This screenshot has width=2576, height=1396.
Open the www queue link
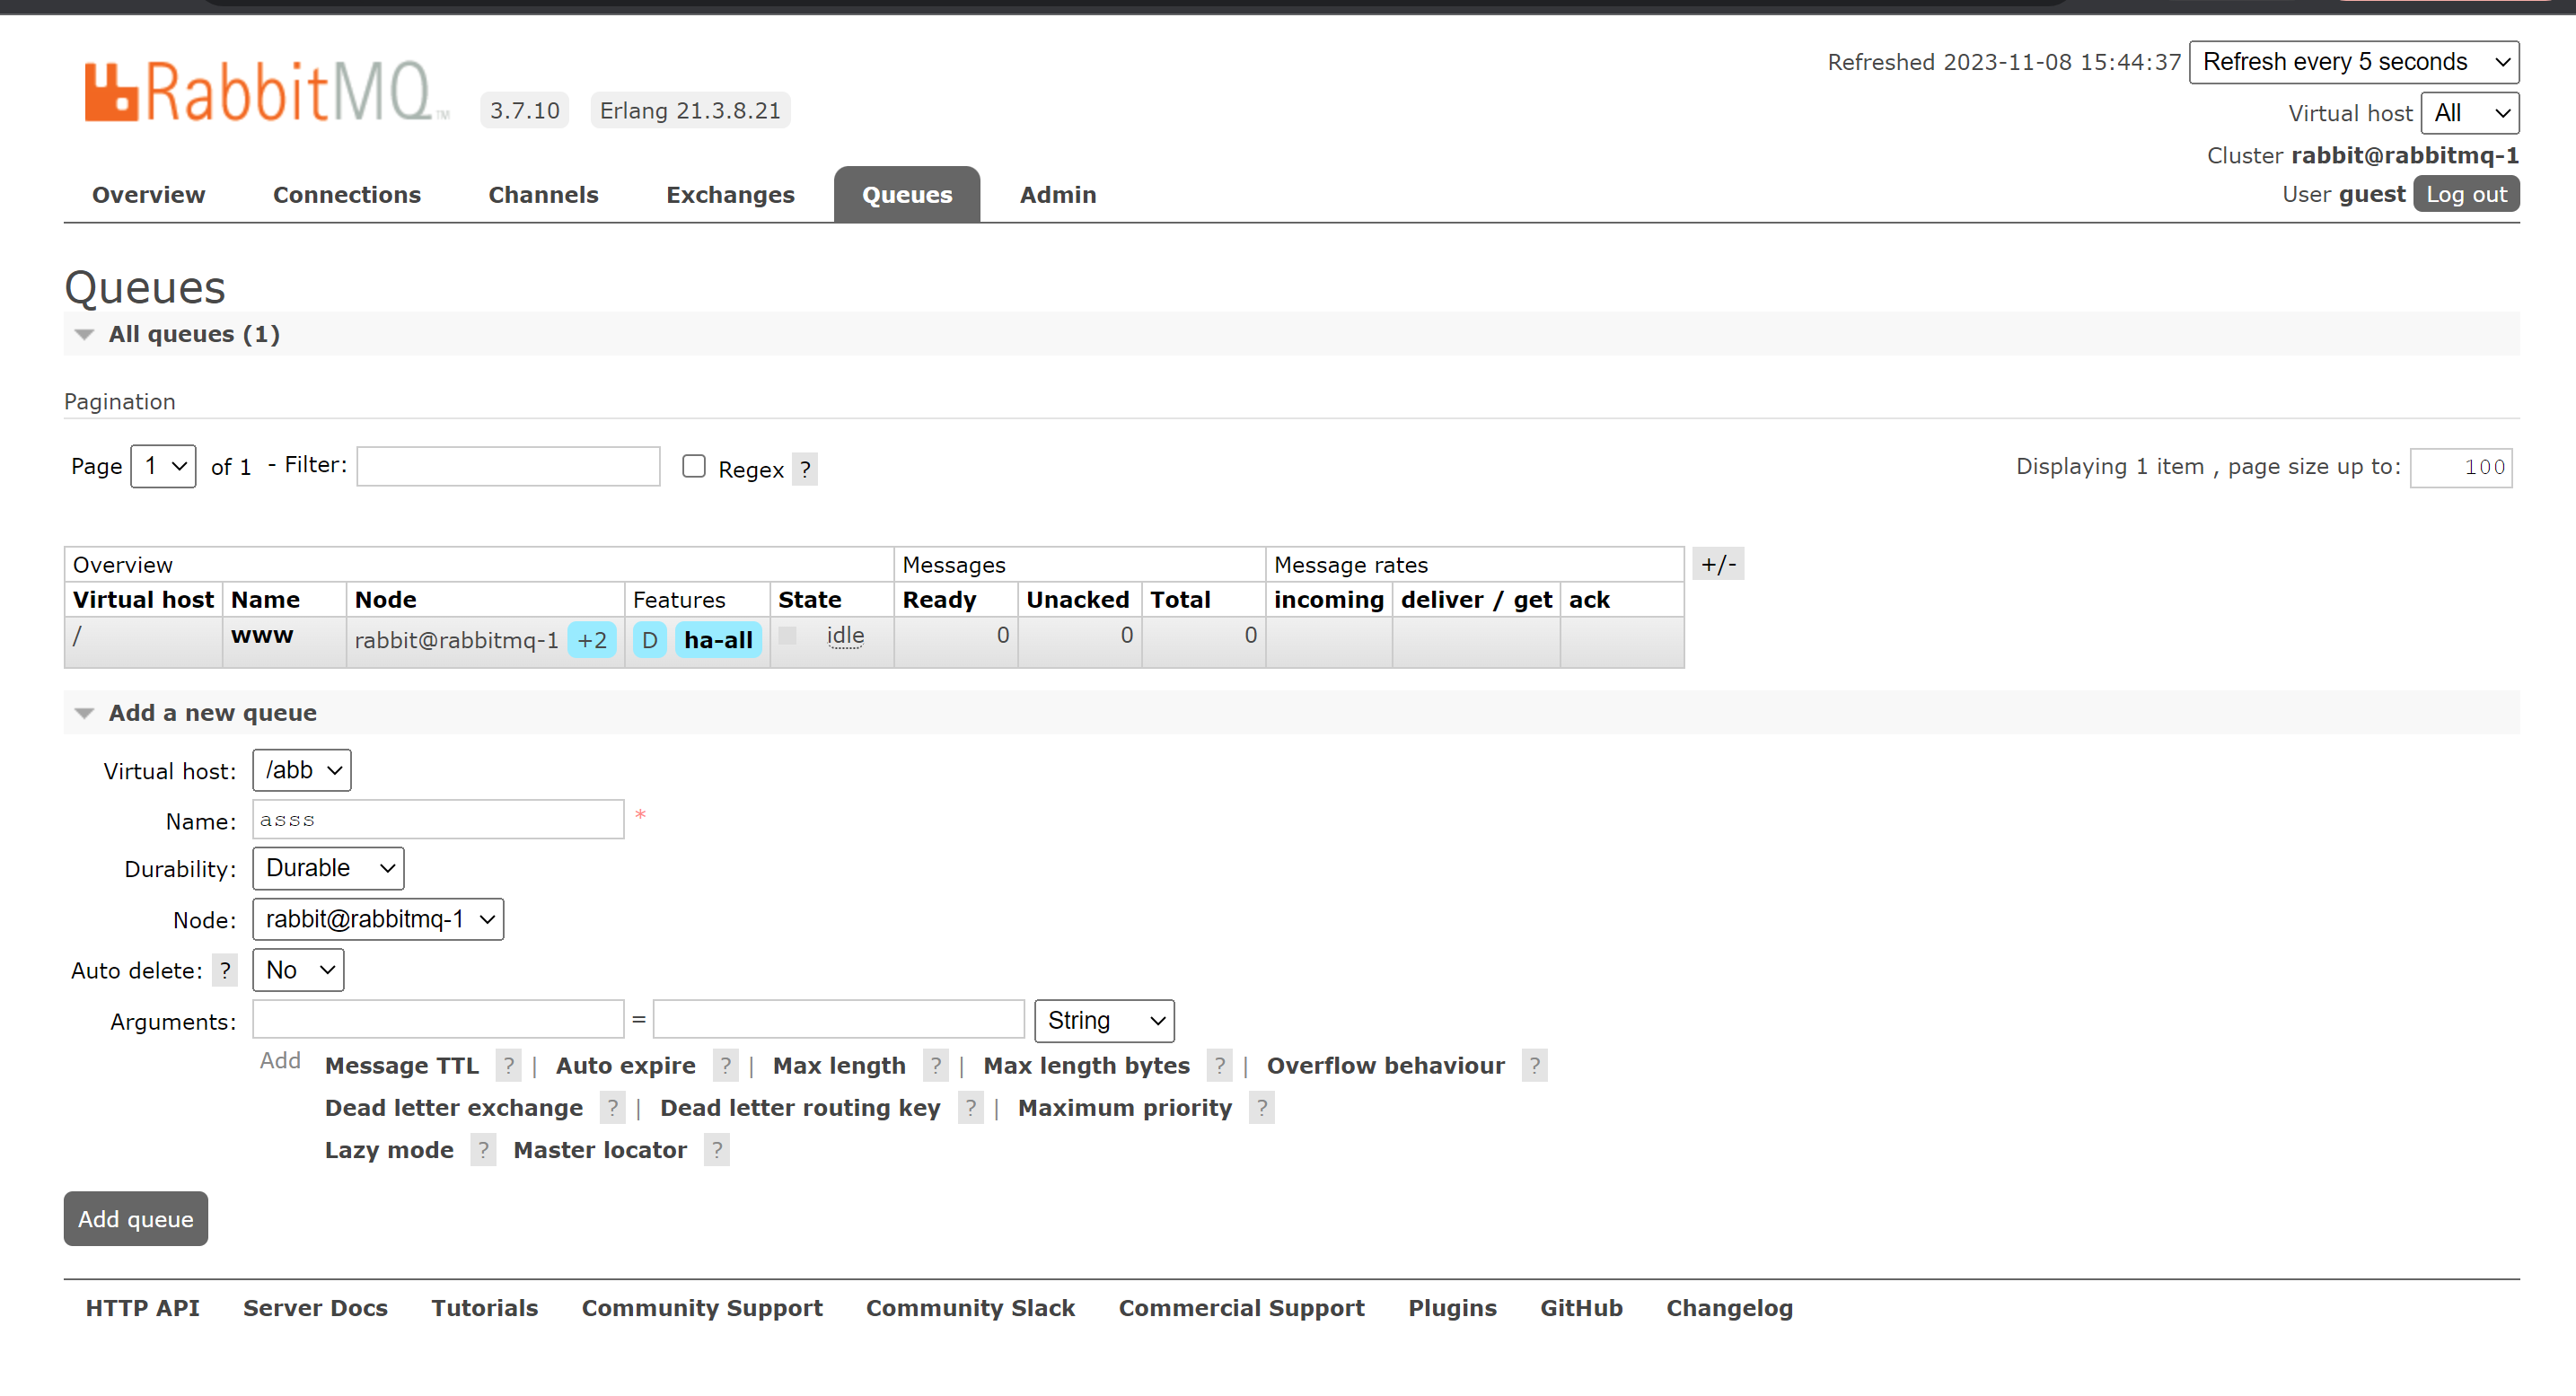[262, 635]
